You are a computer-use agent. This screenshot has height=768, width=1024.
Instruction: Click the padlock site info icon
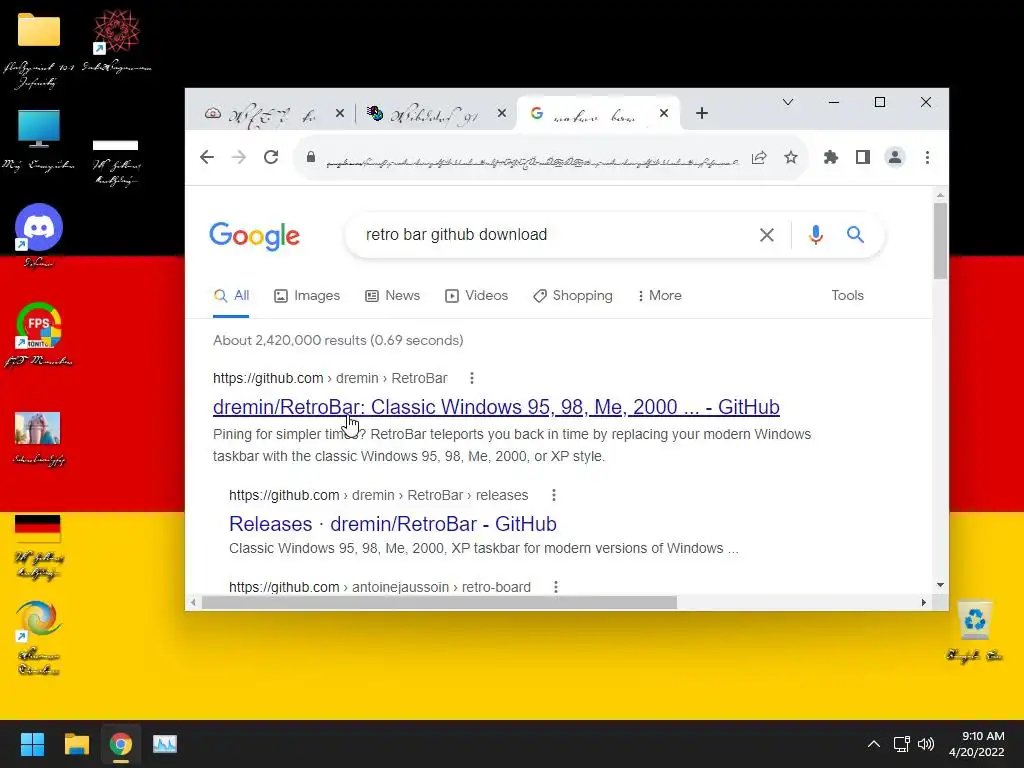coord(311,157)
